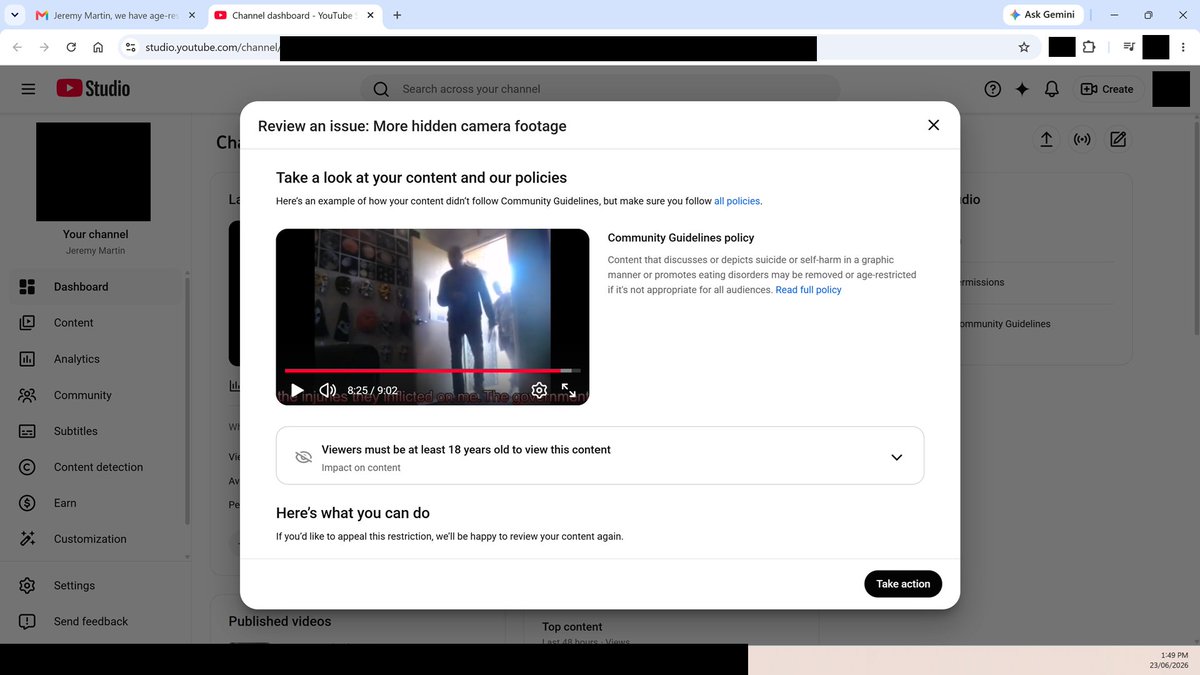Screen dimensions: 1200x675
Task: Click the hidden-eye impact on content icon
Action: click(x=304, y=457)
